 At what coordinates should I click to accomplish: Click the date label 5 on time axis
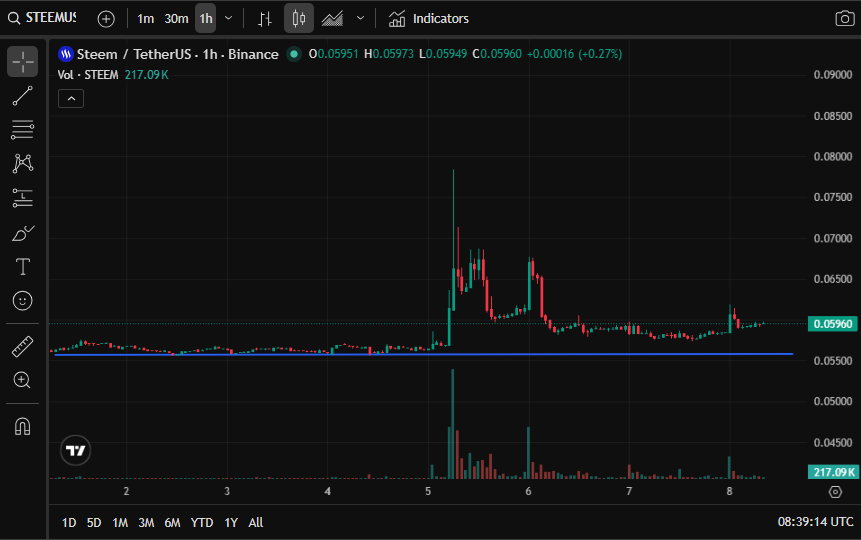428,491
